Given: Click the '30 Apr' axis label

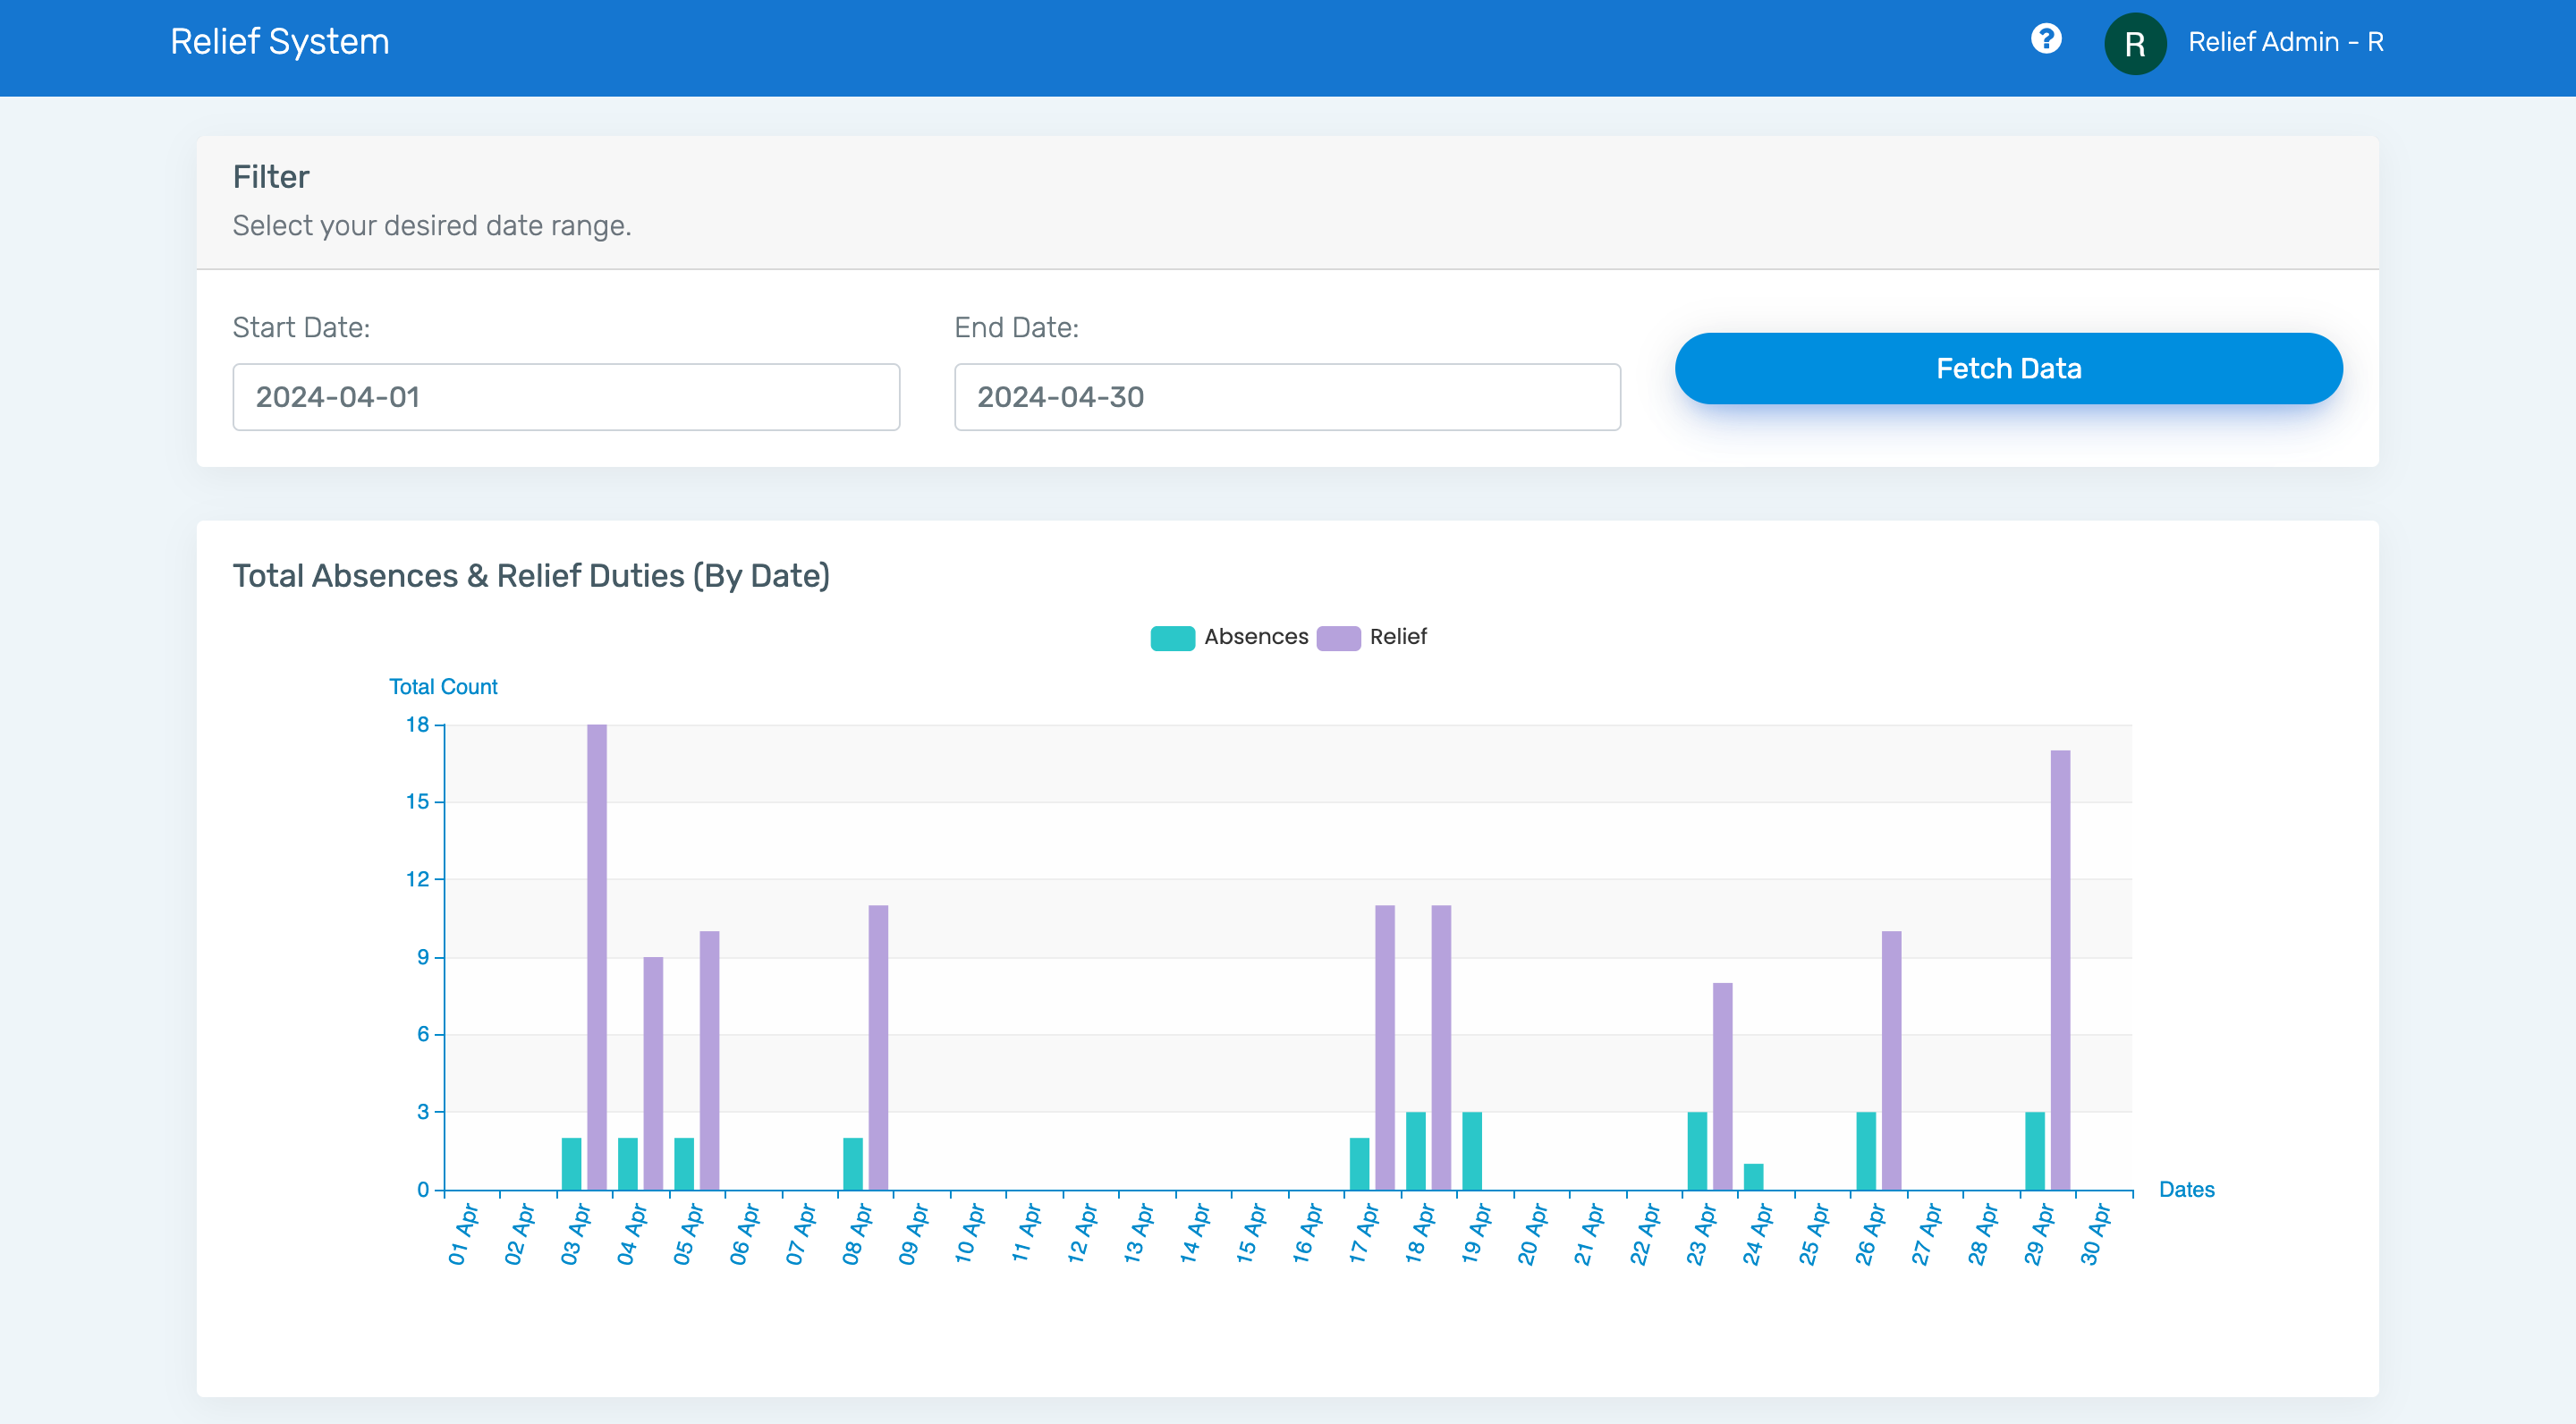Looking at the screenshot, I should (x=2095, y=1235).
